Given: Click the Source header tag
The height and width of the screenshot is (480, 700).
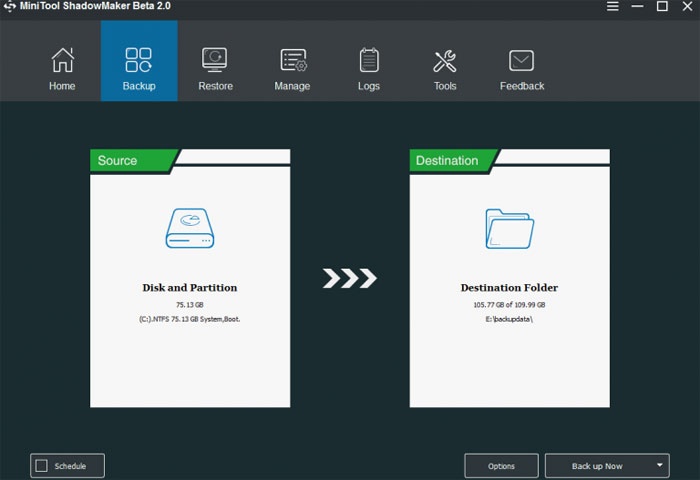Looking at the screenshot, I should click(131, 160).
